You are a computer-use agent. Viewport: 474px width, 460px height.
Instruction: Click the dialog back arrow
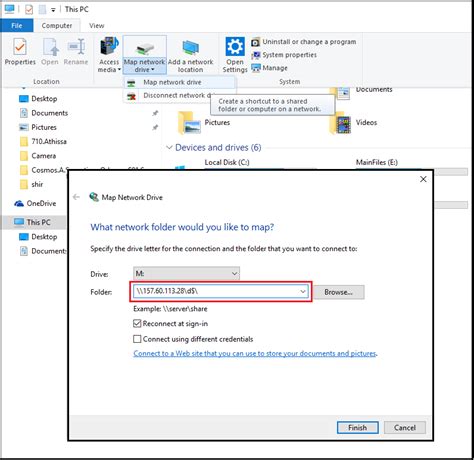click(x=76, y=197)
